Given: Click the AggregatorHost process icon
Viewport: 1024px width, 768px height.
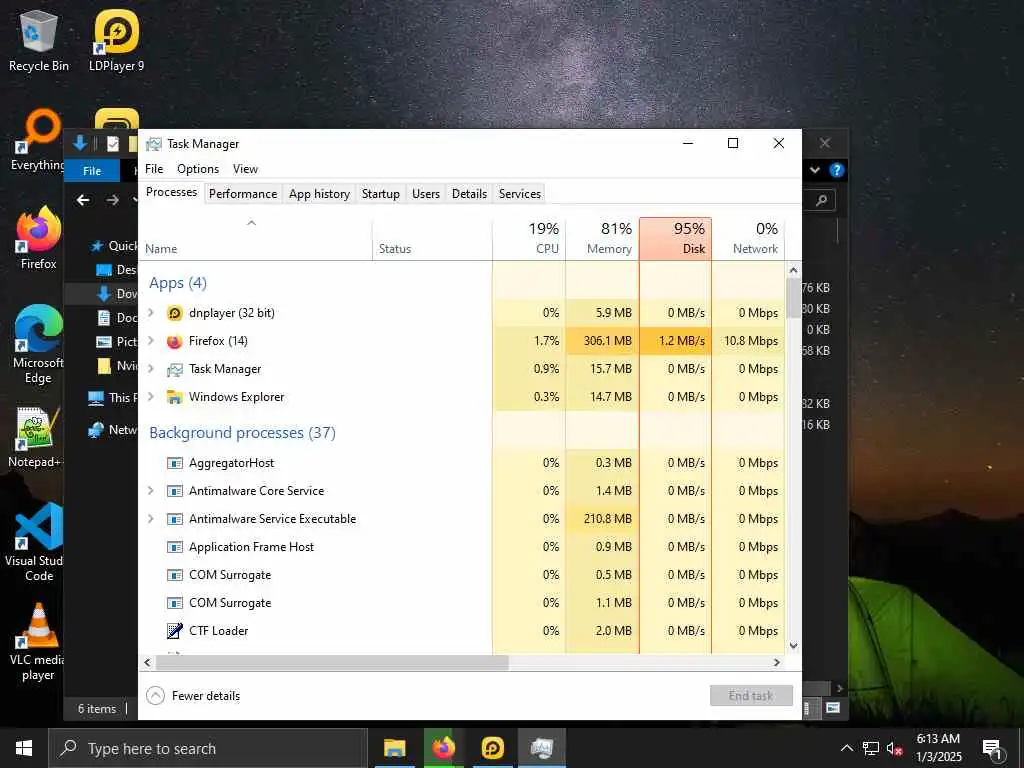Looking at the screenshot, I should (x=174, y=463).
